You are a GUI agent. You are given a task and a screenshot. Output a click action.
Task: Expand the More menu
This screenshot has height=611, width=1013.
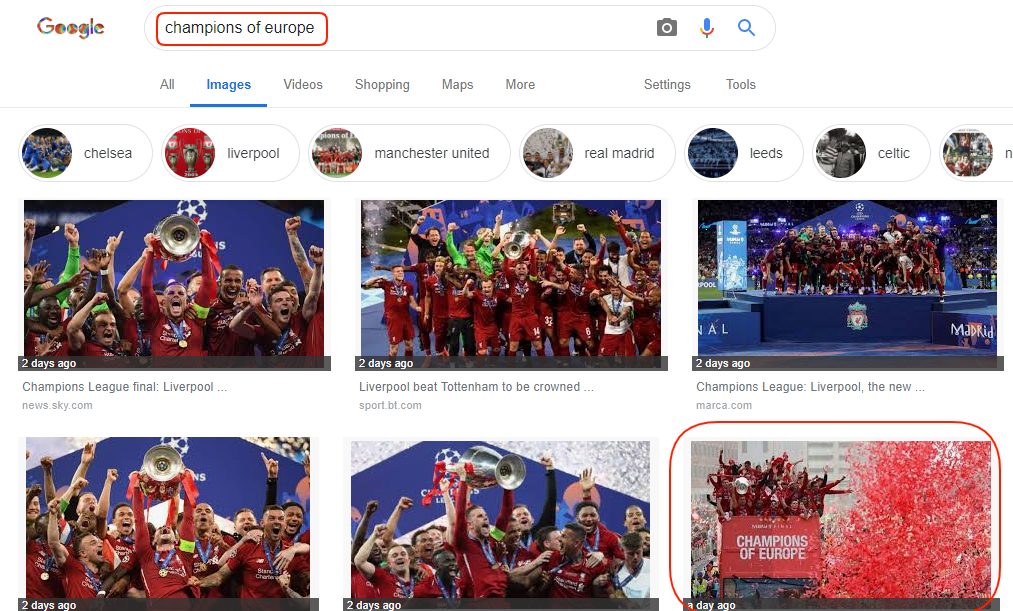tap(520, 85)
